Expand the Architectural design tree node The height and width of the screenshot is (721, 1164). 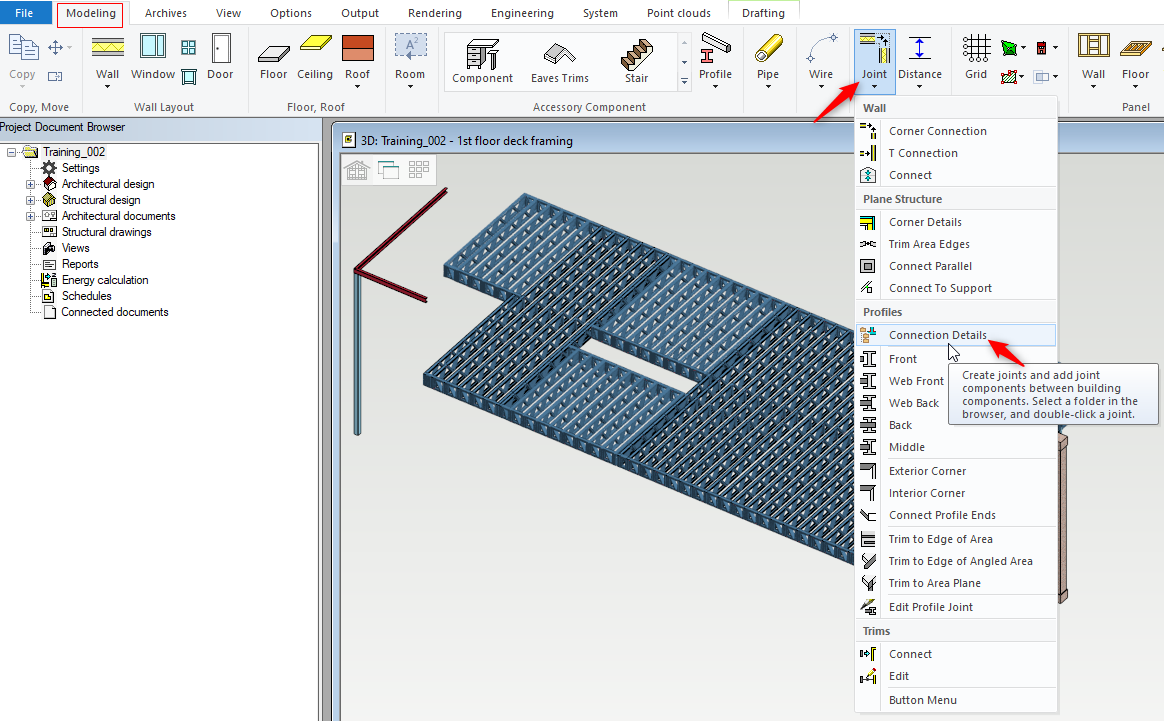[30, 184]
